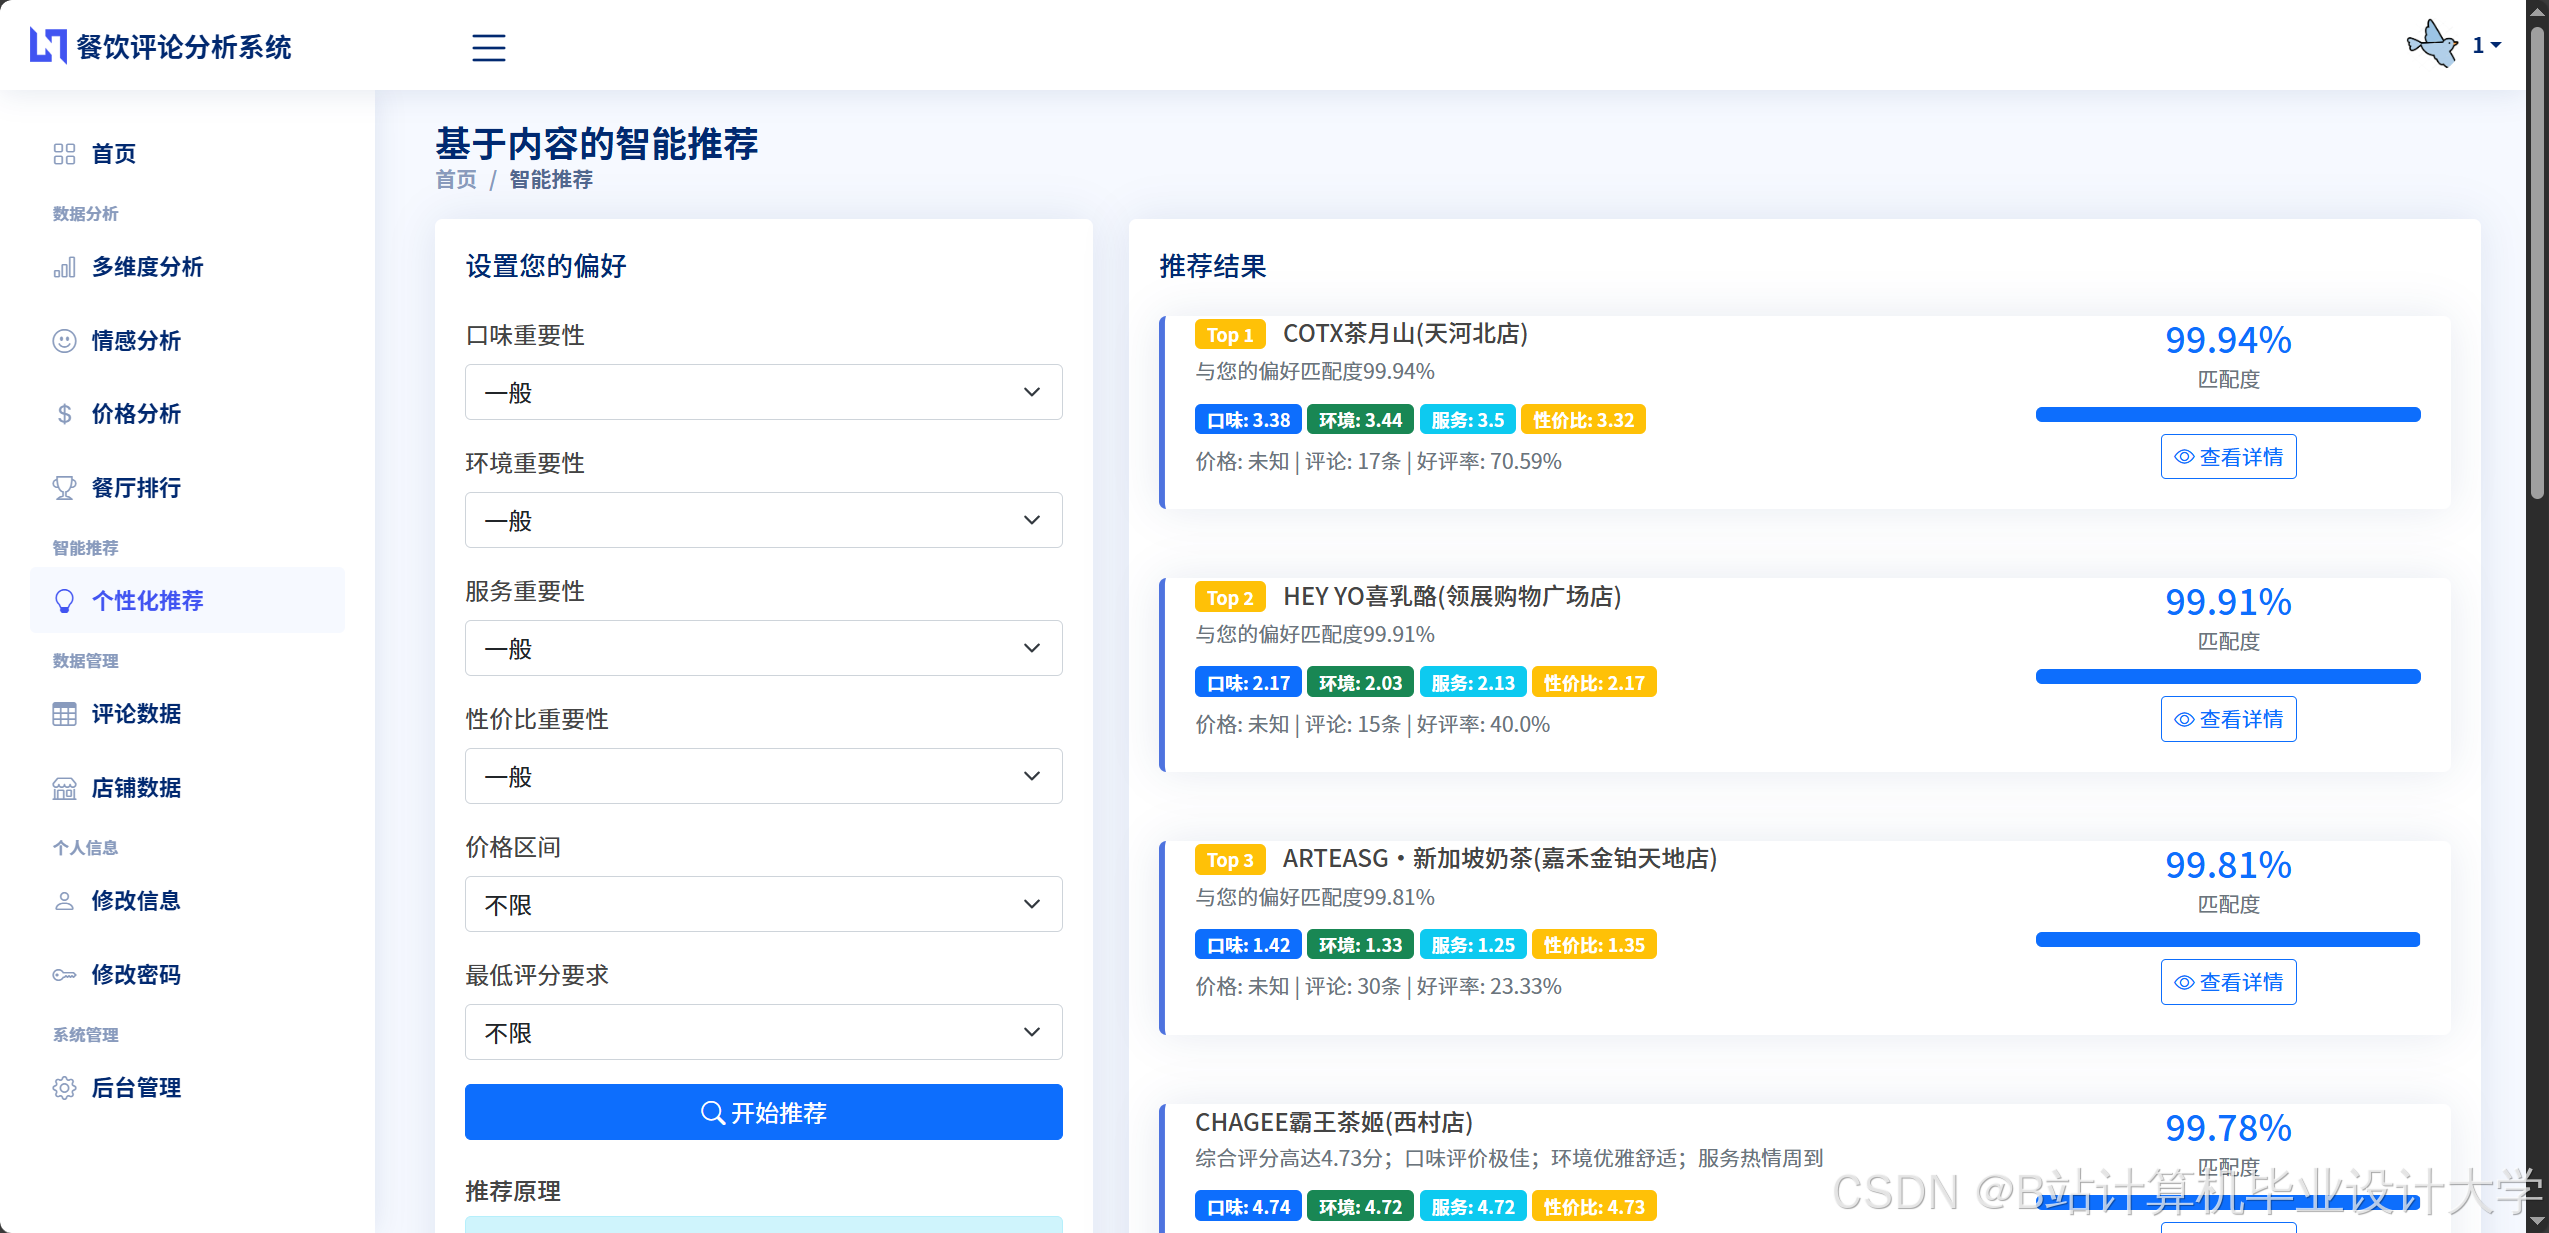Click the app logo icon
The image size is (2549, 1233).
(x=48, y=46)
